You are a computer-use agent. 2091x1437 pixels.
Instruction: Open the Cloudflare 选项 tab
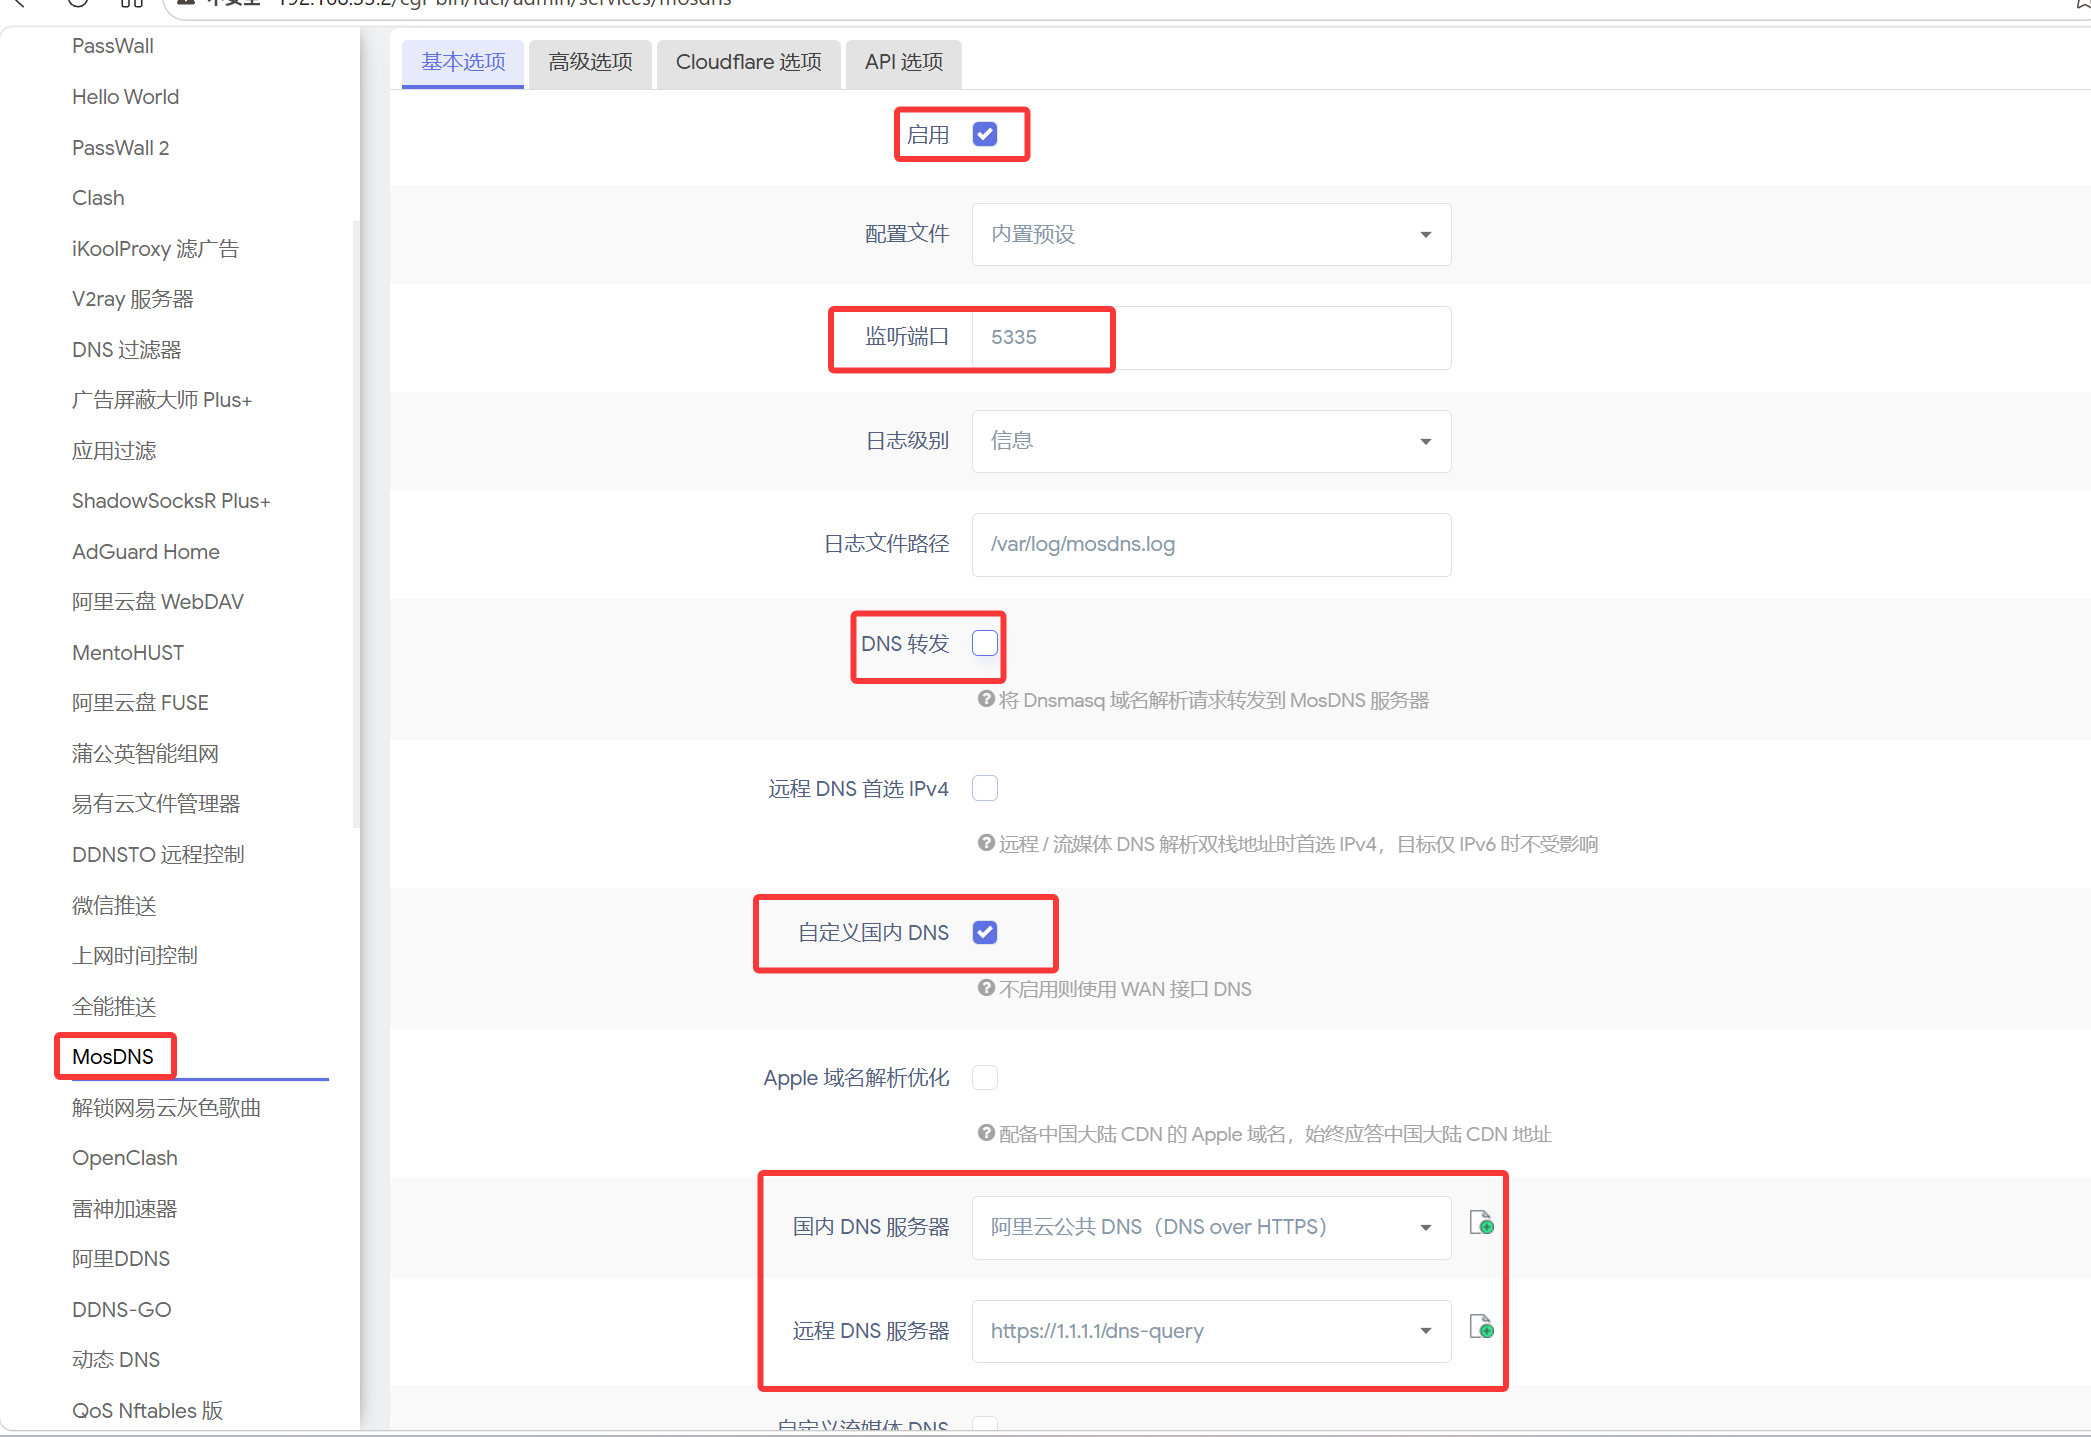point(748,62)
